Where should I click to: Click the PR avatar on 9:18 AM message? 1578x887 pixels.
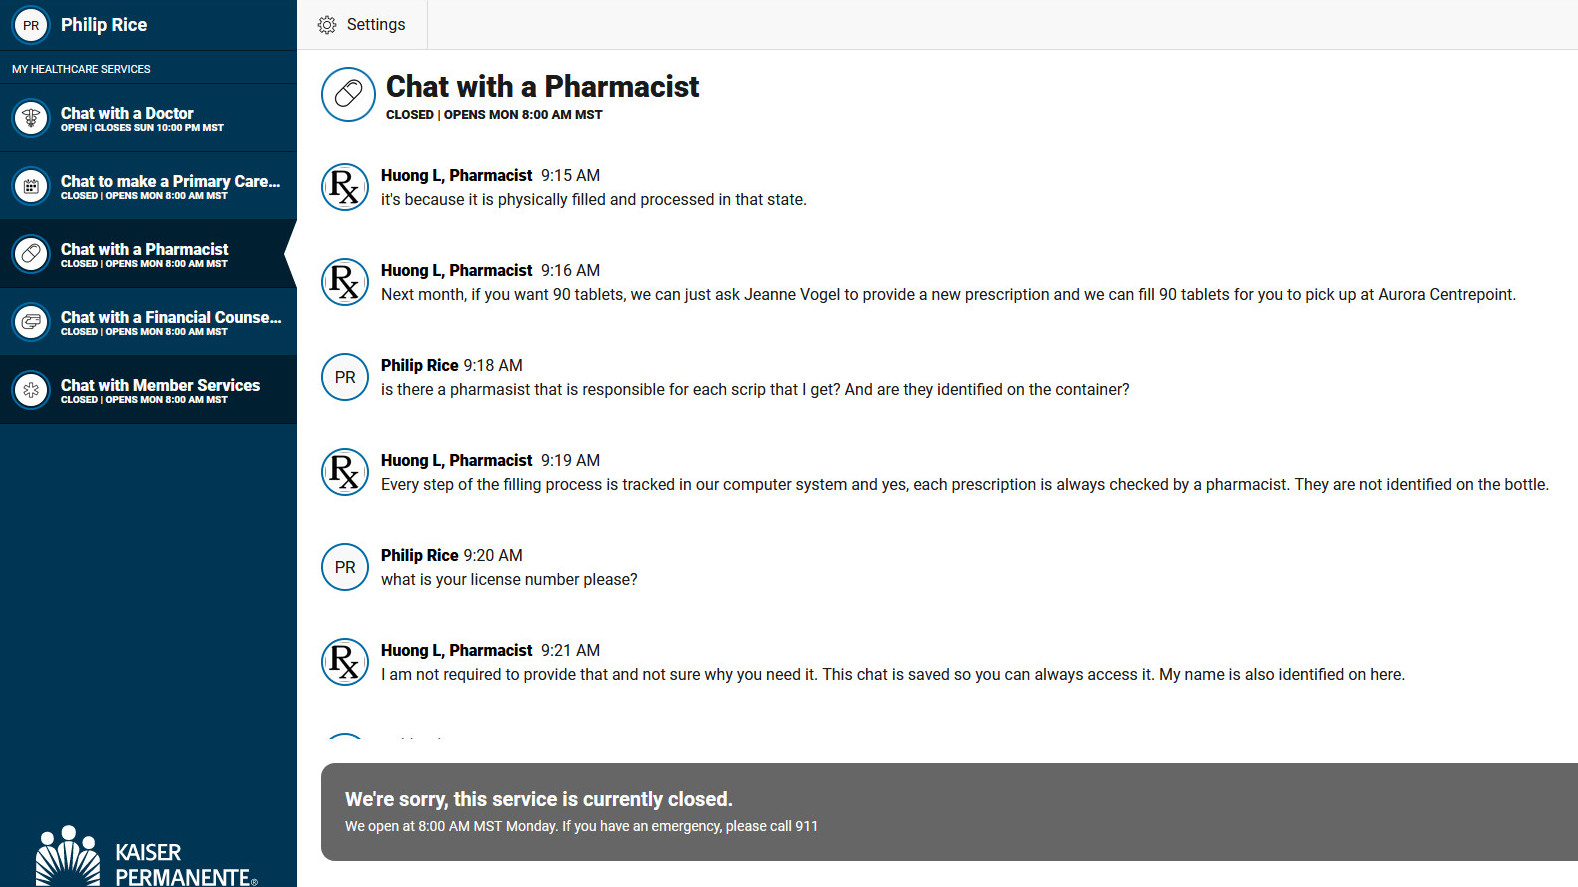[x=345, y=377]
